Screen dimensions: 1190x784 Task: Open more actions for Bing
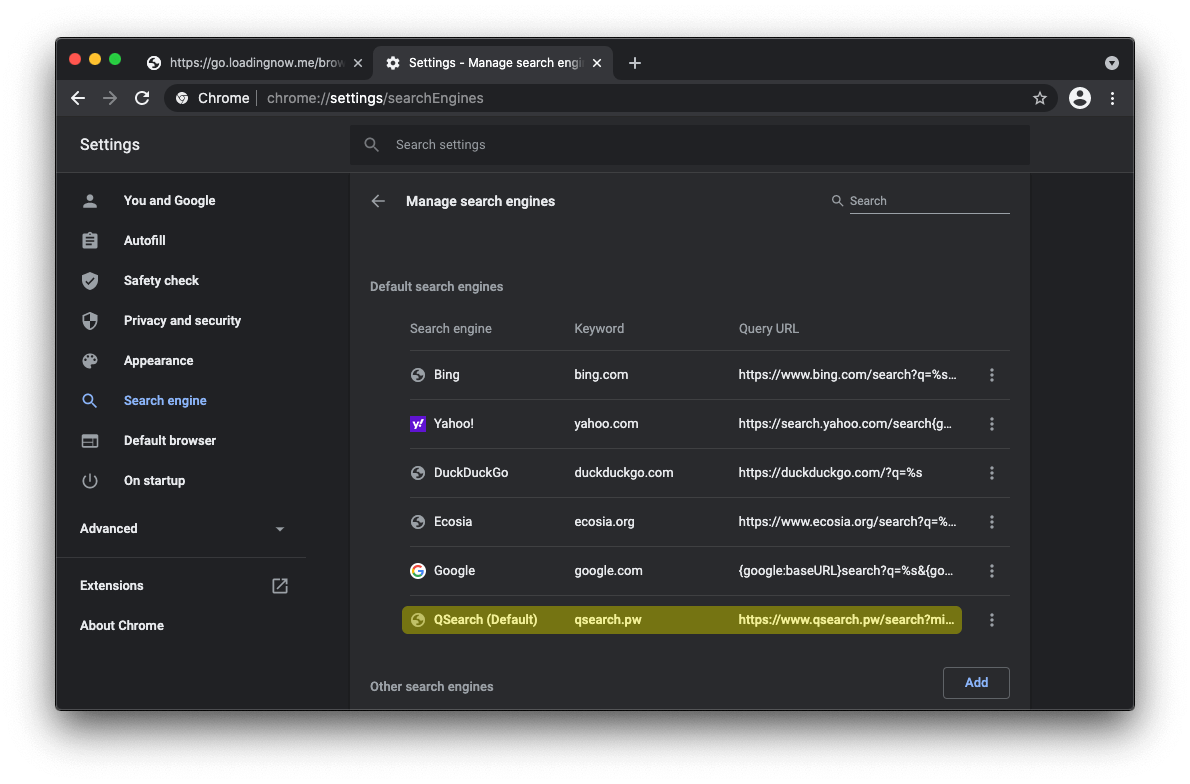(992, 375)
